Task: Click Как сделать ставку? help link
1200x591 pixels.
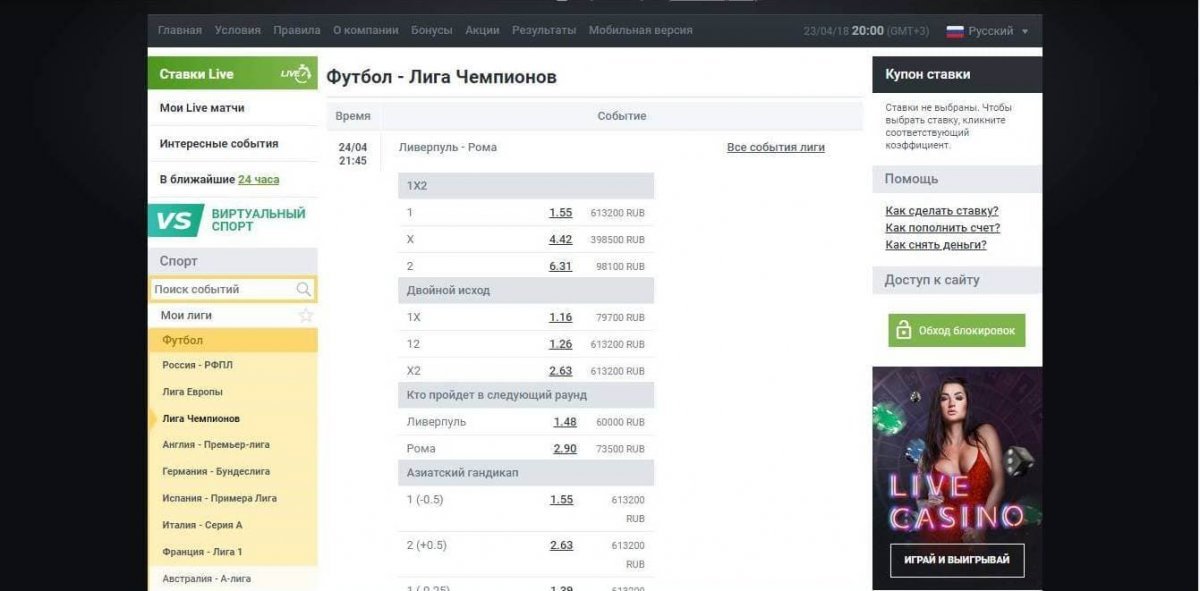Action: click(x=942, y=211)
